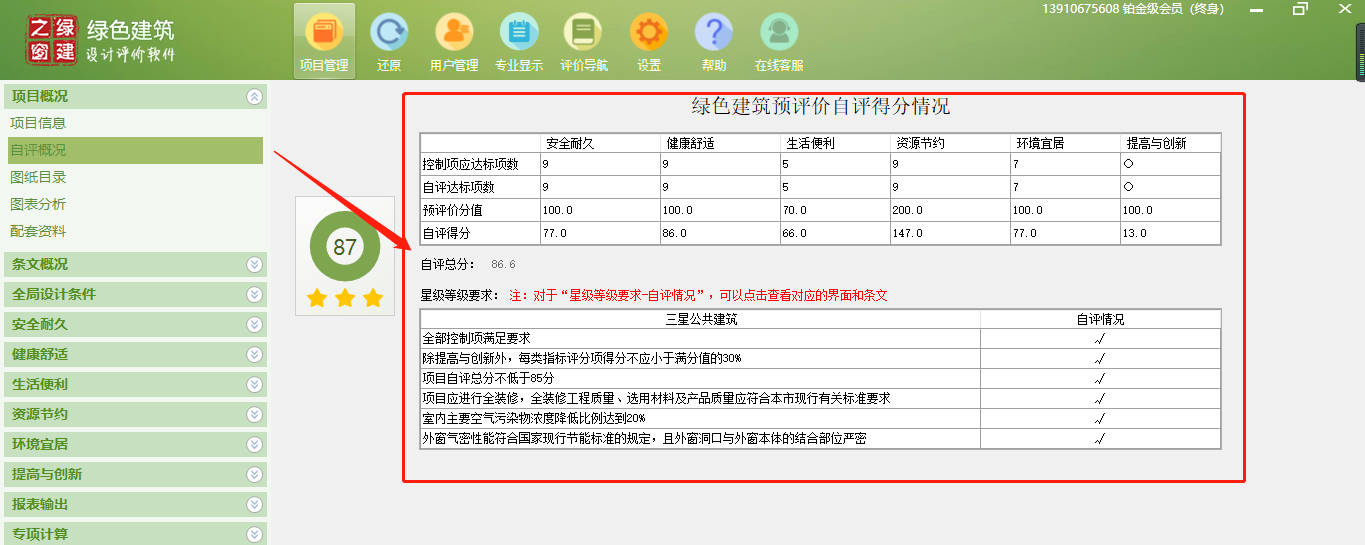Viewport: 1365px width, 545px height.
Task: Open 设置 gear icon
Action: click(649, 41)
